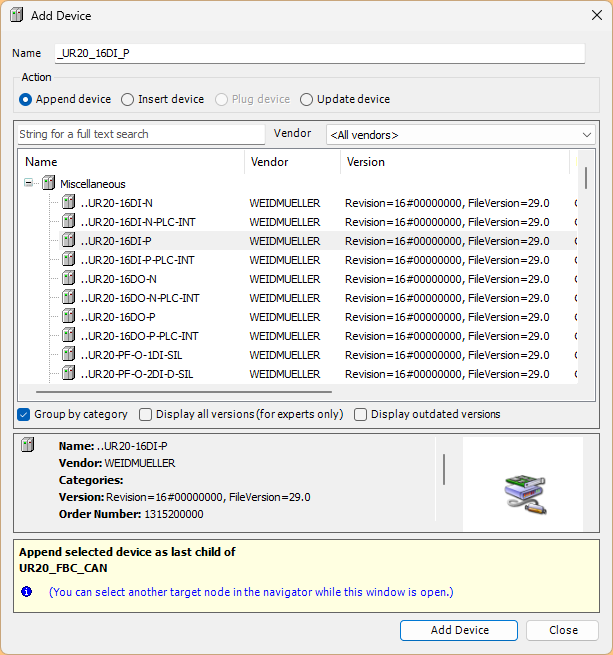This screenshot has width=613, height=655.
Task: Enable Display all versions for experts only
Action: point(145,414)
